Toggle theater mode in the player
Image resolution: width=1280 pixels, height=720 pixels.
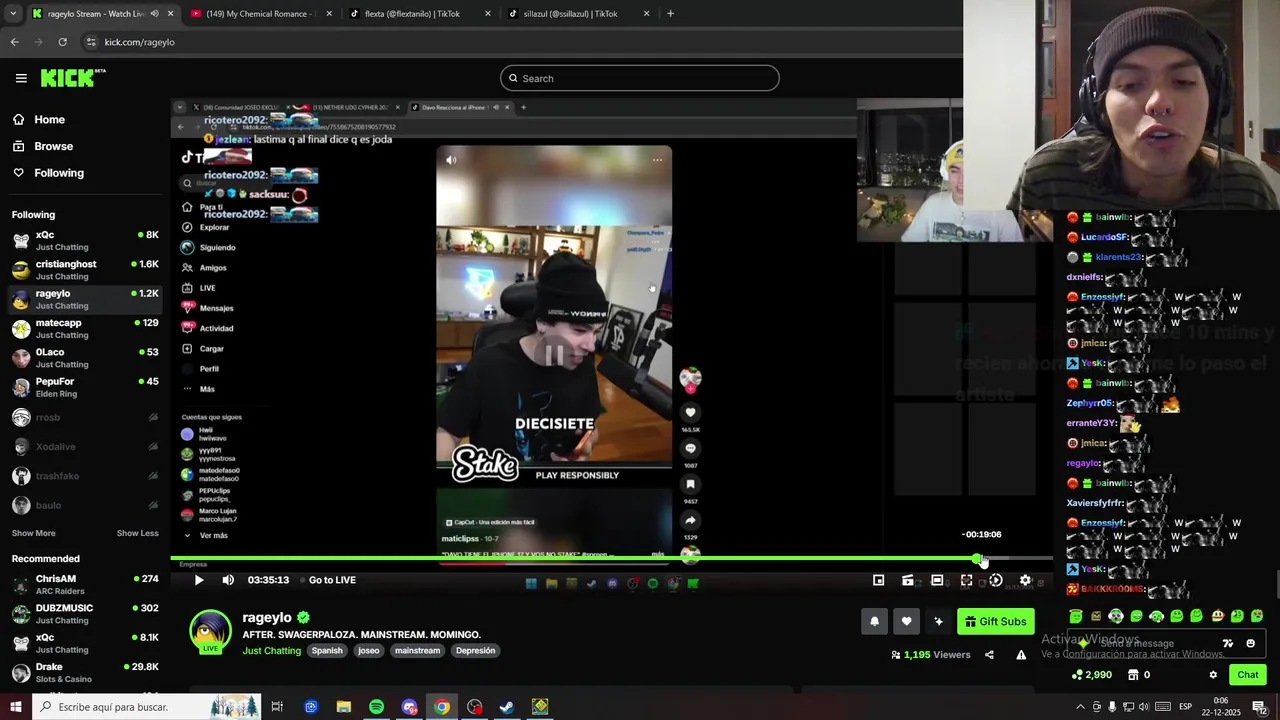coord(937,580)
